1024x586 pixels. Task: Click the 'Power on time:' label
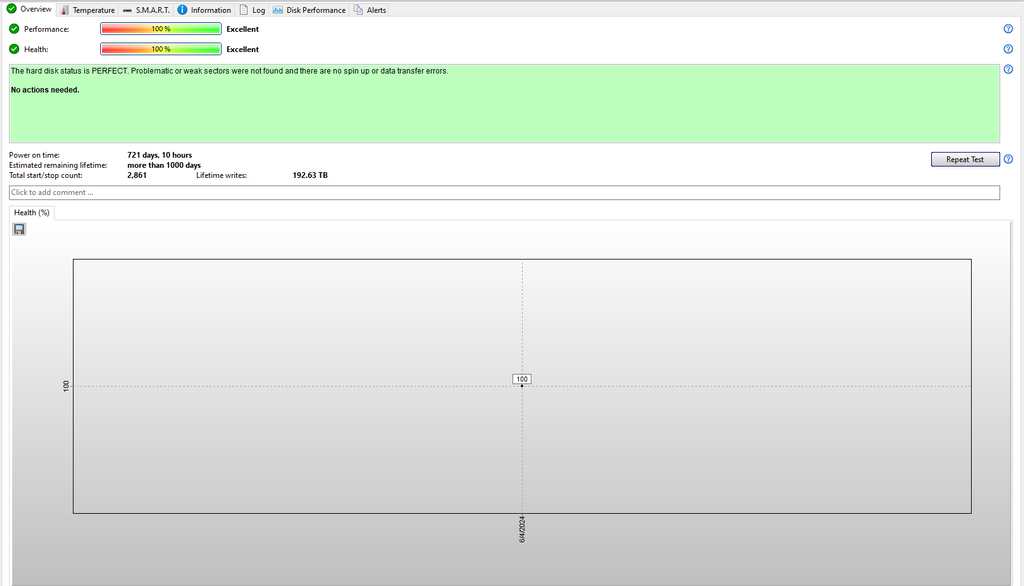tap(34, 155)
